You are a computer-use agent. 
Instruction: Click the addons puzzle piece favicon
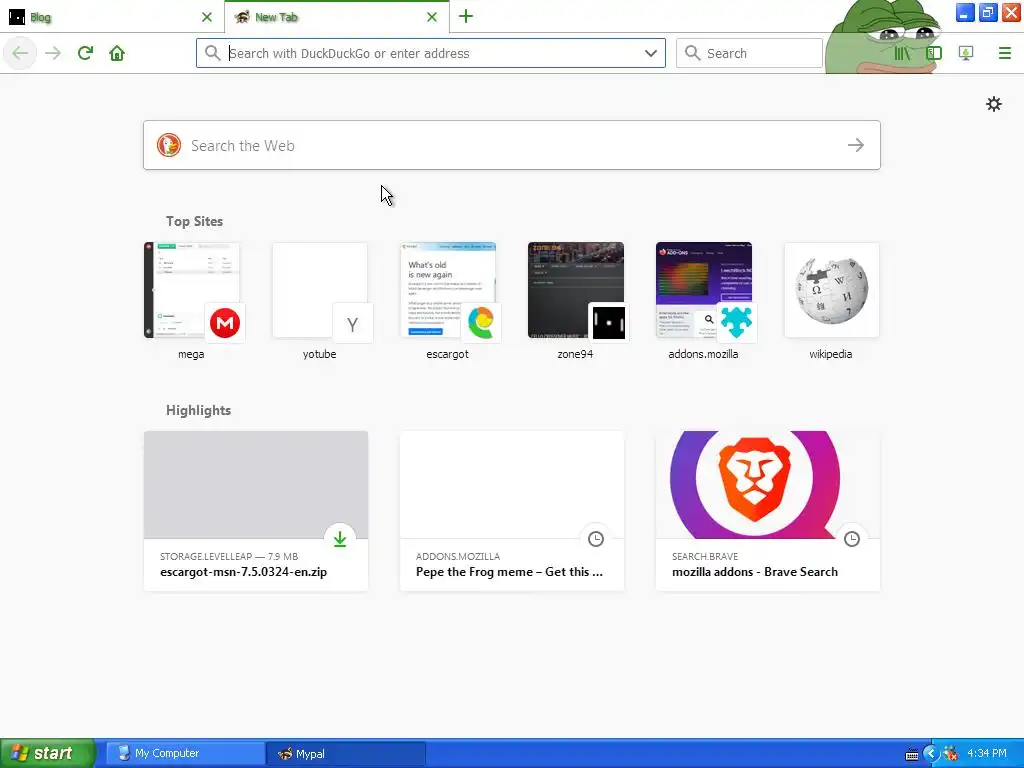click(737, 323)
